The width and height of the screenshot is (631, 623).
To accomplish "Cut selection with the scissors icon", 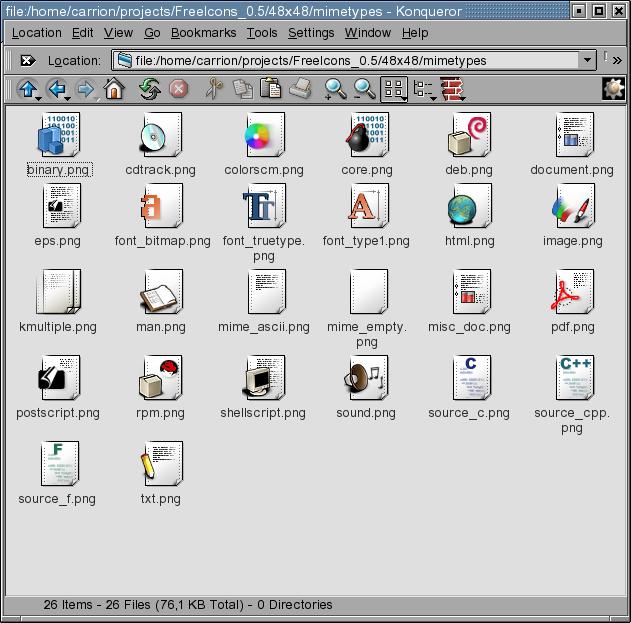I will (214, 89).
